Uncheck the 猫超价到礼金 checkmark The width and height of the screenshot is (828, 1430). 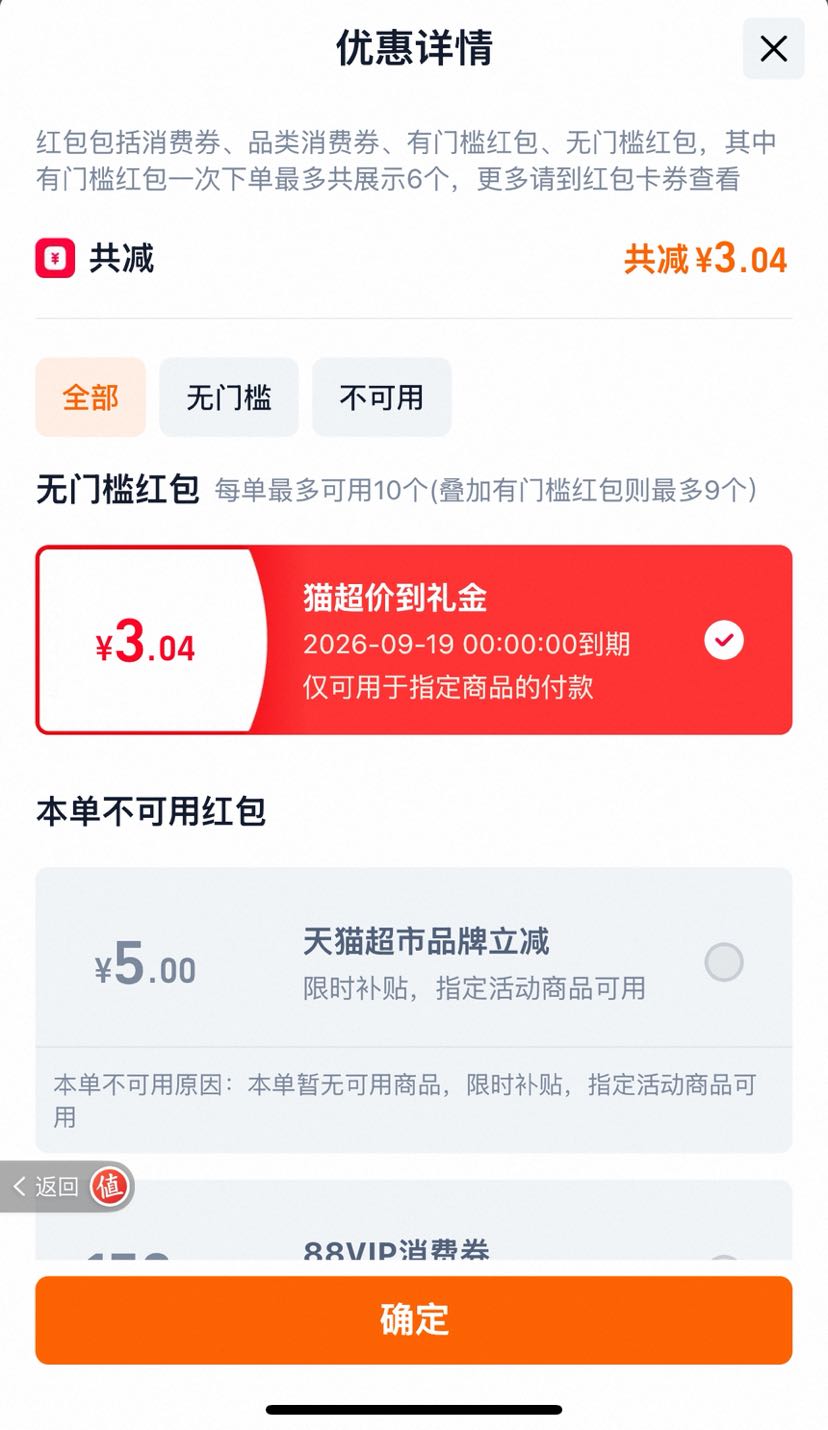click(x=724, y=640)
